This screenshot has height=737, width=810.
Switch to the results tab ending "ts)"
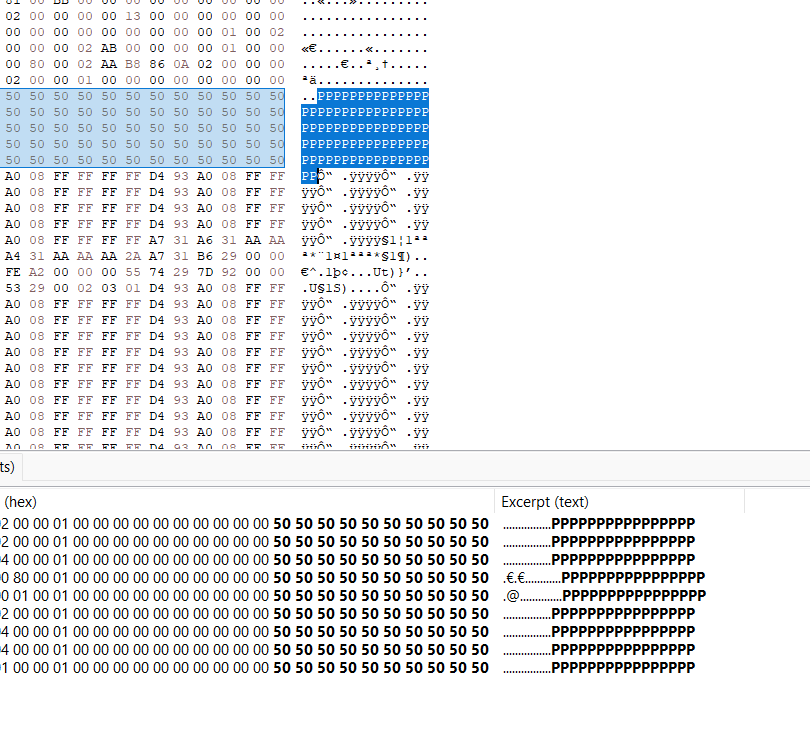click(x=10, y=467)
